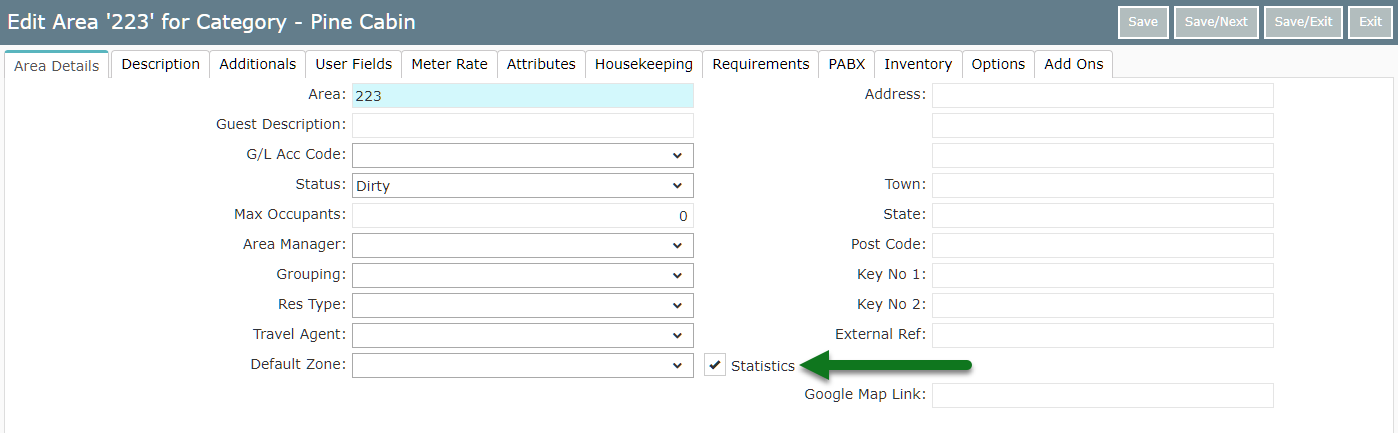Image resolution: width=1398 pixels, height=433 pixels.
Task: Expand the Grouping dropdown
Action: 522,275
